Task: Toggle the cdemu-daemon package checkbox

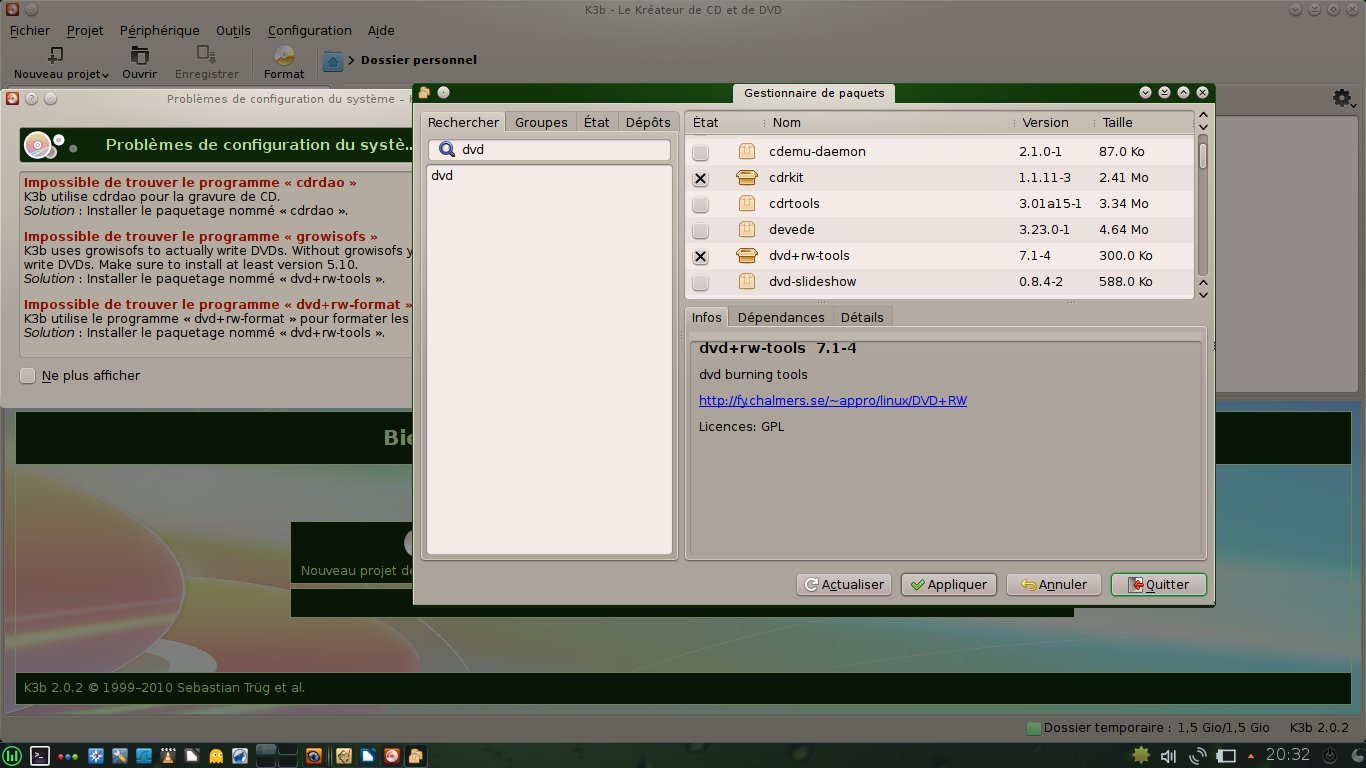Action: click(x=700, y=152)
